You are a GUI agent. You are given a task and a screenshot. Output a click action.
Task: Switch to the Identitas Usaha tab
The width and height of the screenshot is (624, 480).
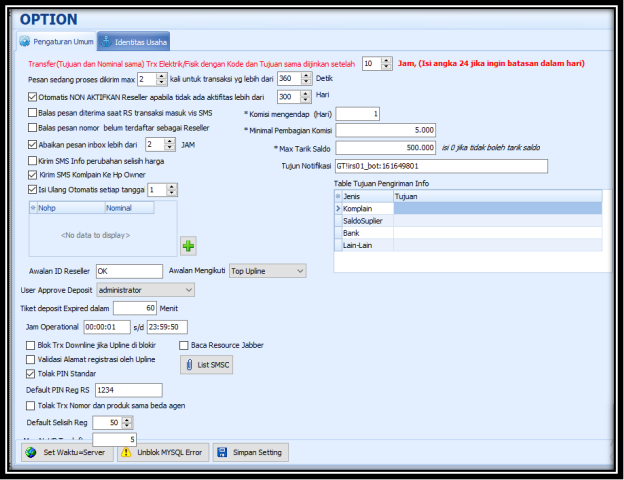tap(134, 41)
